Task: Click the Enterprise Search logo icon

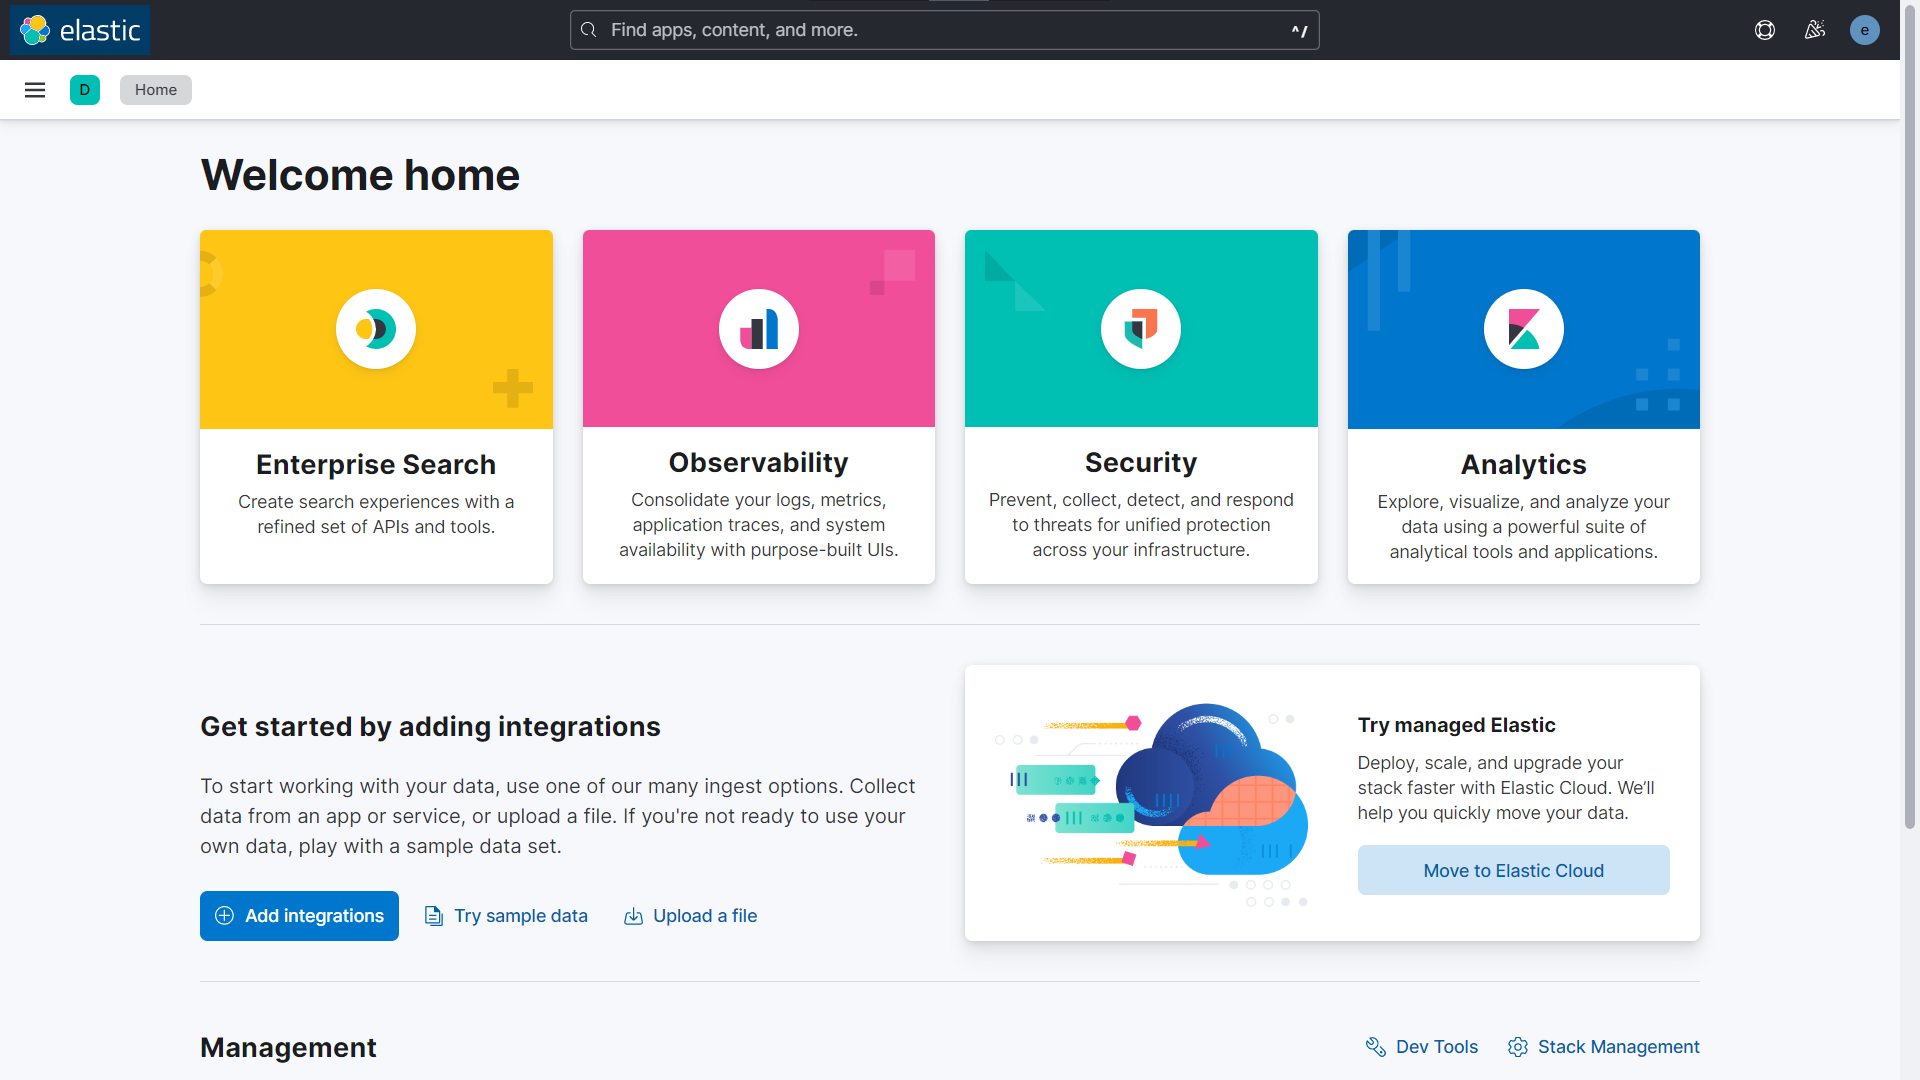Action: [376, 329]
